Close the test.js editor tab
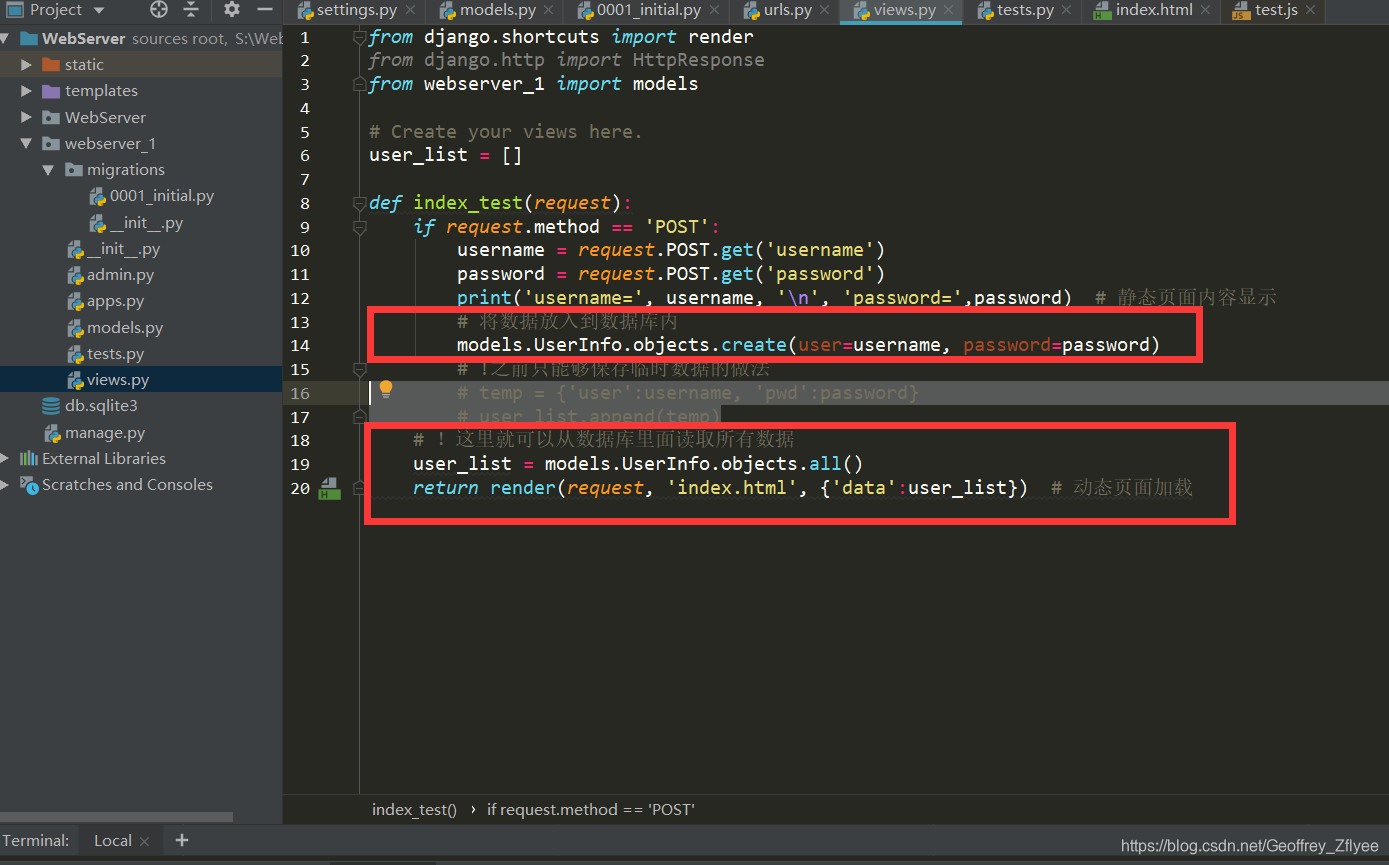This screenshot has height=865, width=1389. [x=1312, y=11]
